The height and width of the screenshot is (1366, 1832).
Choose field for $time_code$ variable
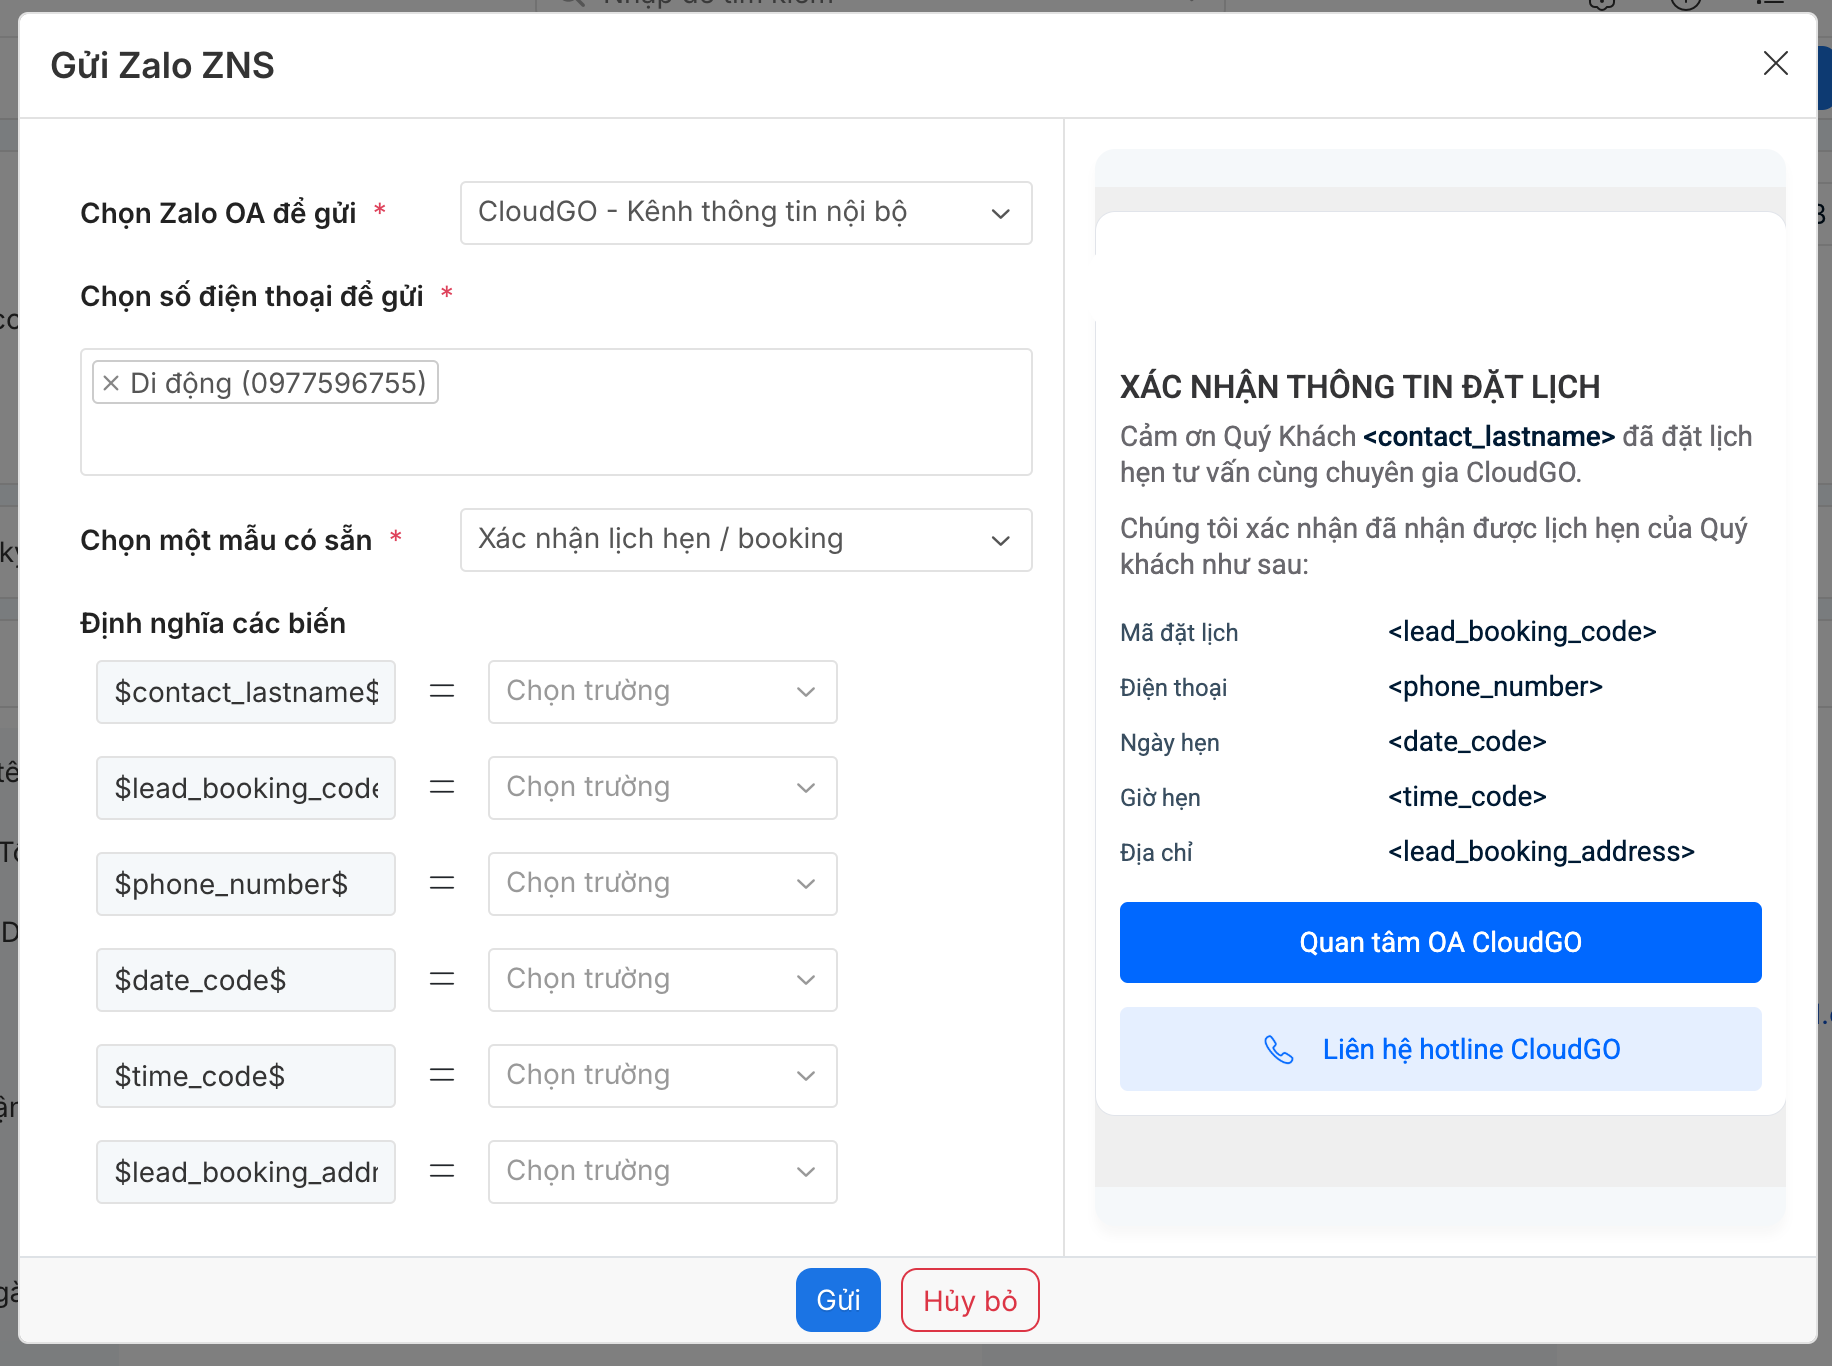click(x=662, y=1076)
